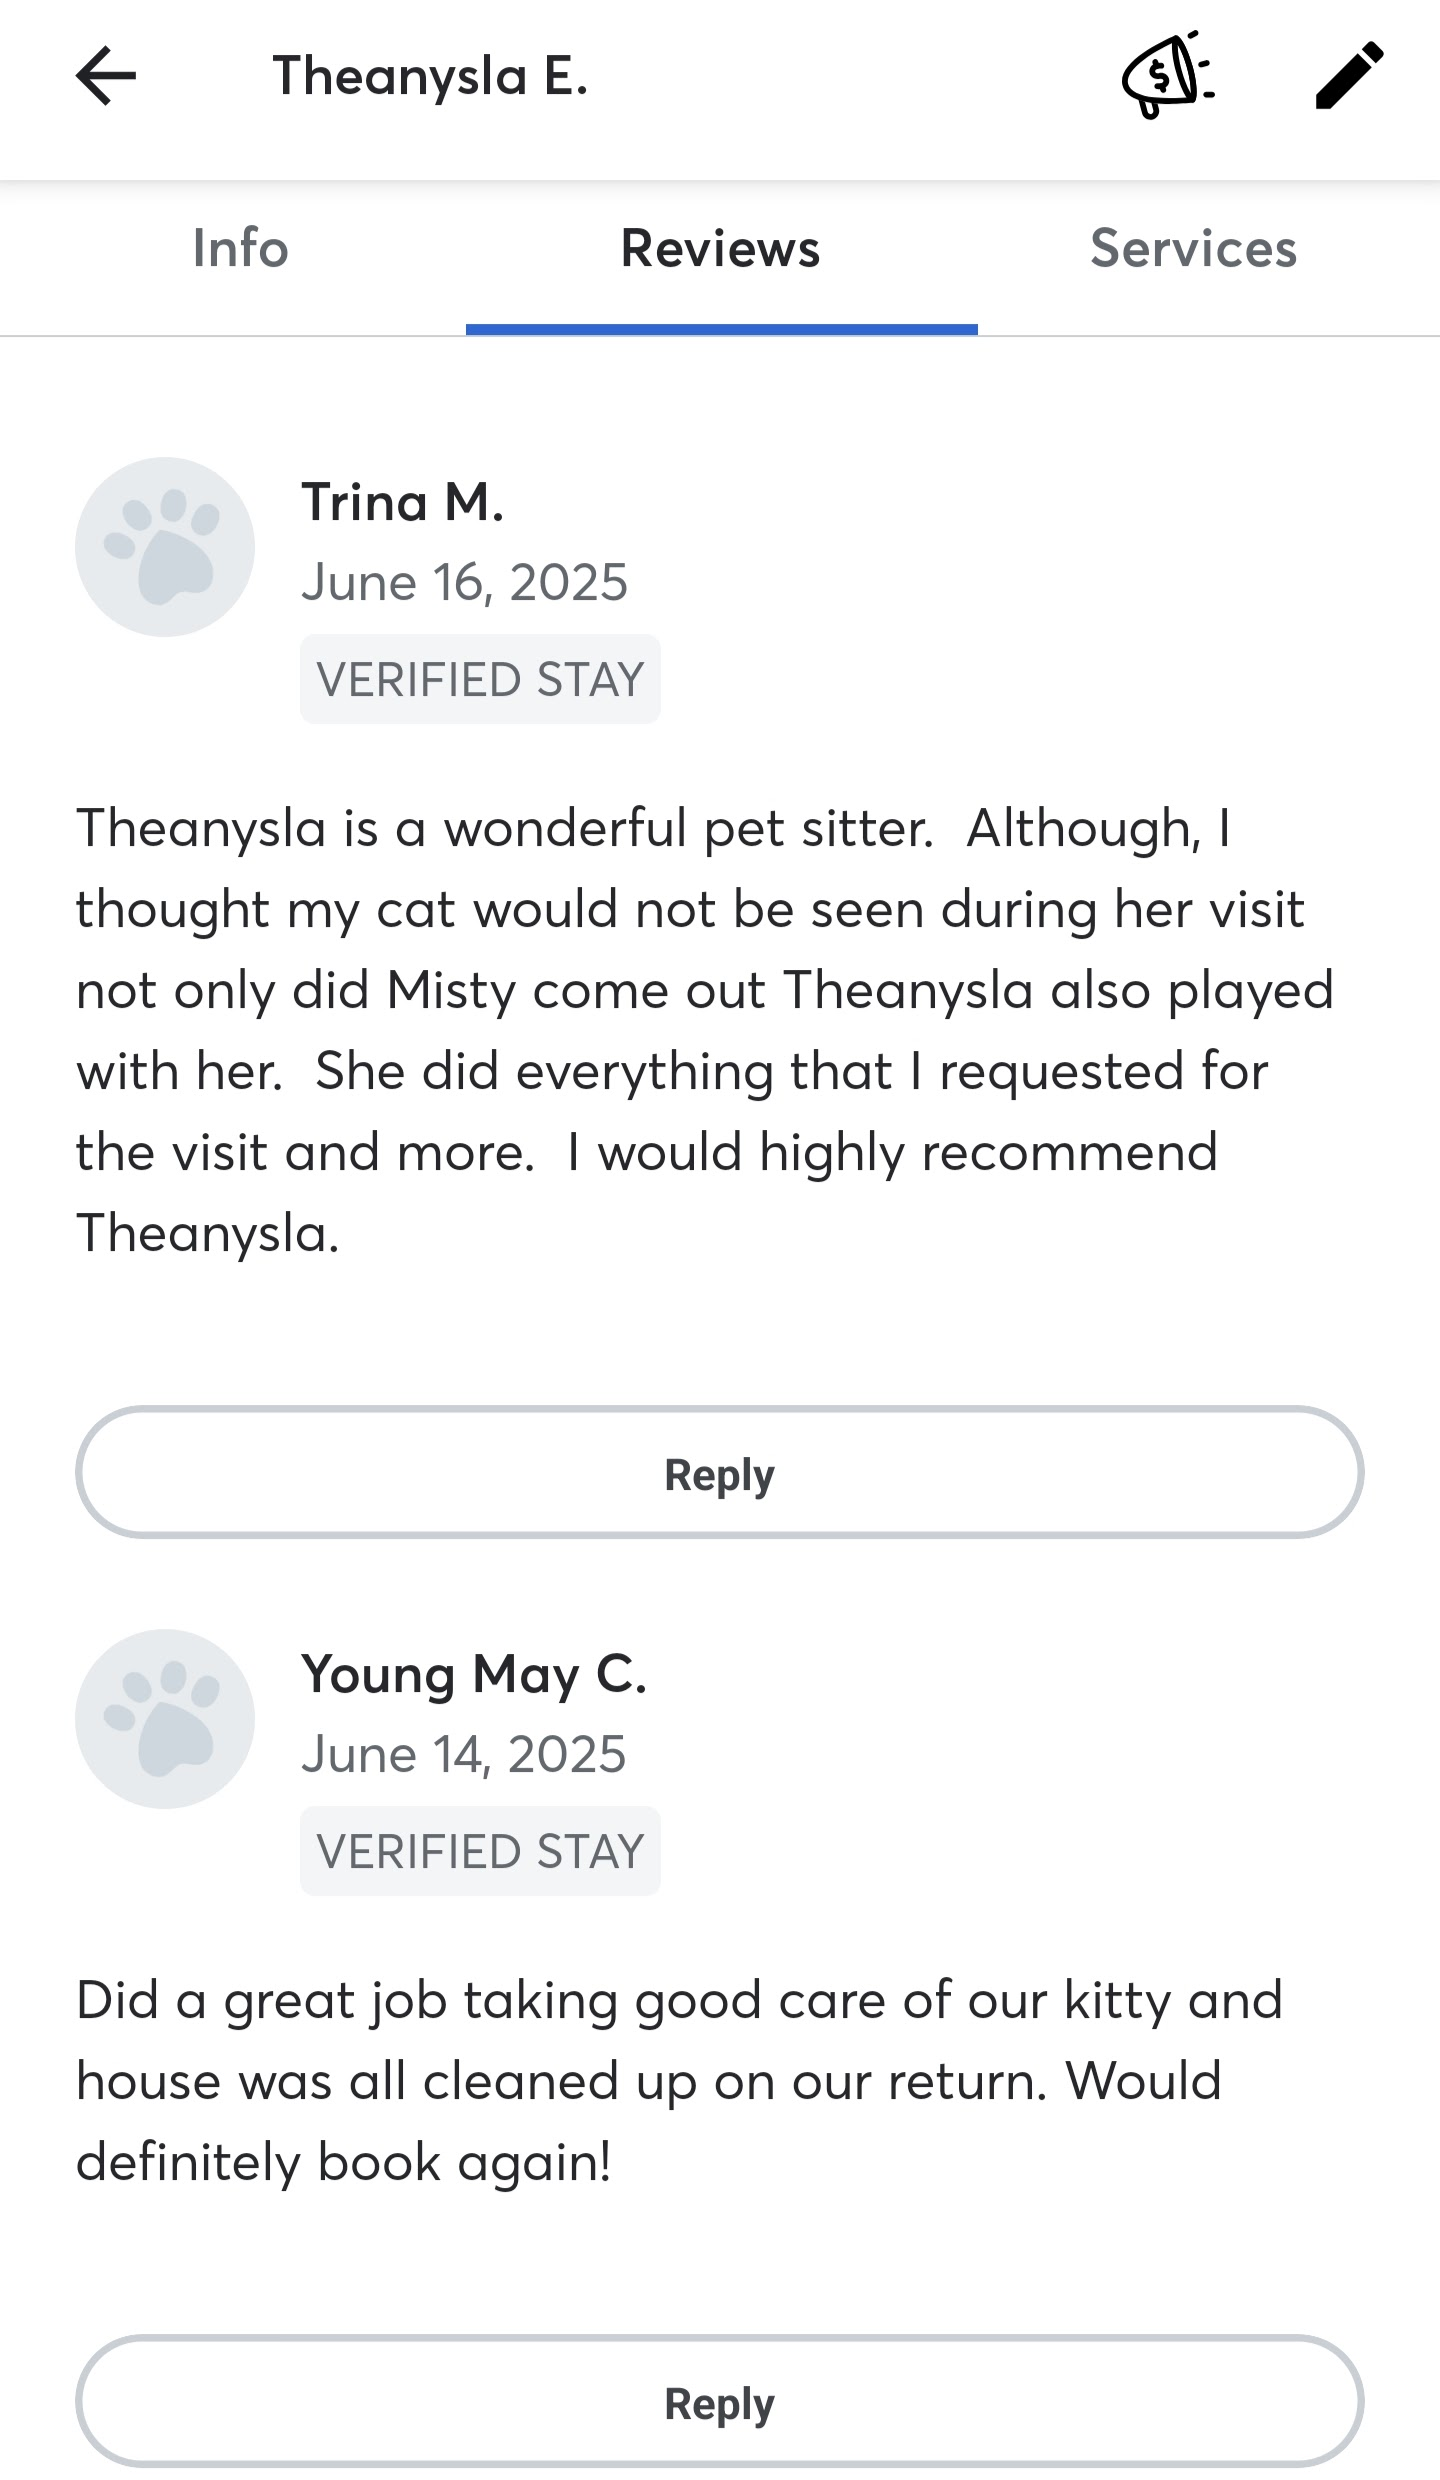Tap Verified Stay badge under June 16
The image size is (1440, 2480).
click(x=480, y=679)
